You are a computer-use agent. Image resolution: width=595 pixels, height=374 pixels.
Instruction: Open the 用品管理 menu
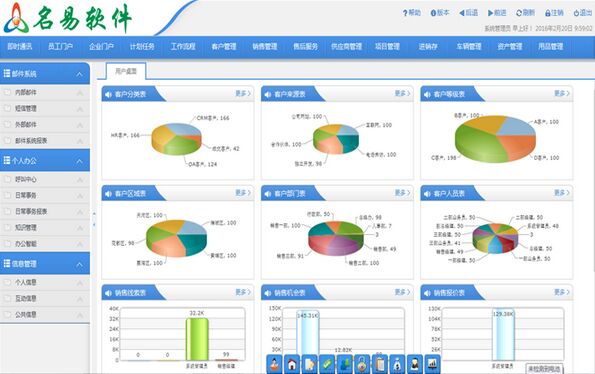point(551,47)
